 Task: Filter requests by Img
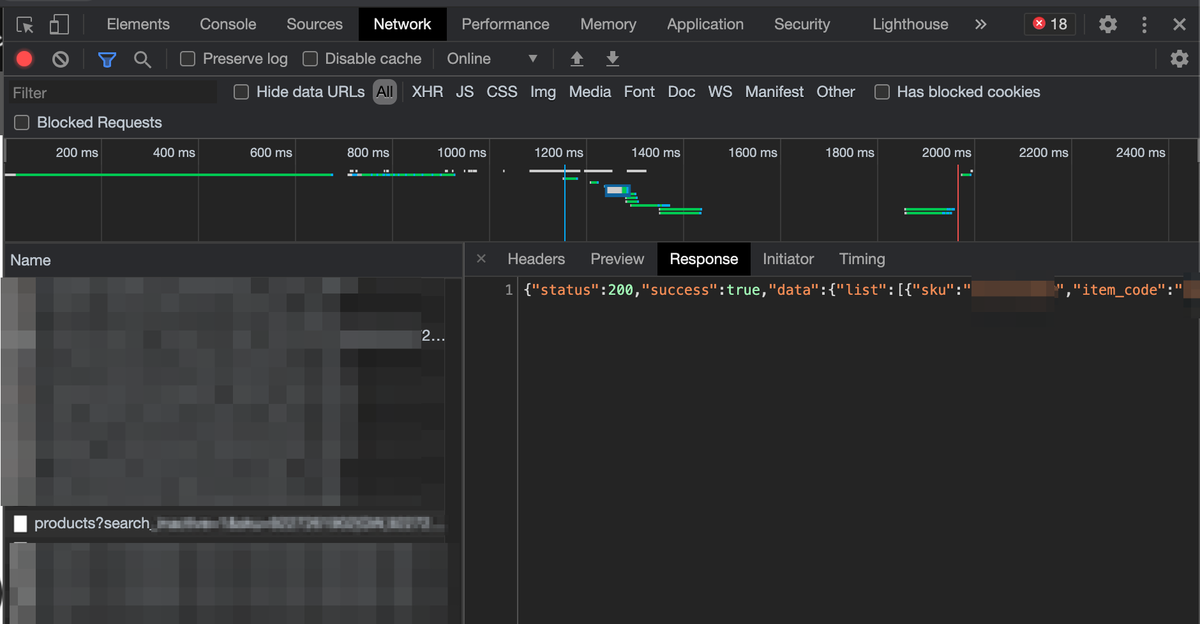point(543,92)
